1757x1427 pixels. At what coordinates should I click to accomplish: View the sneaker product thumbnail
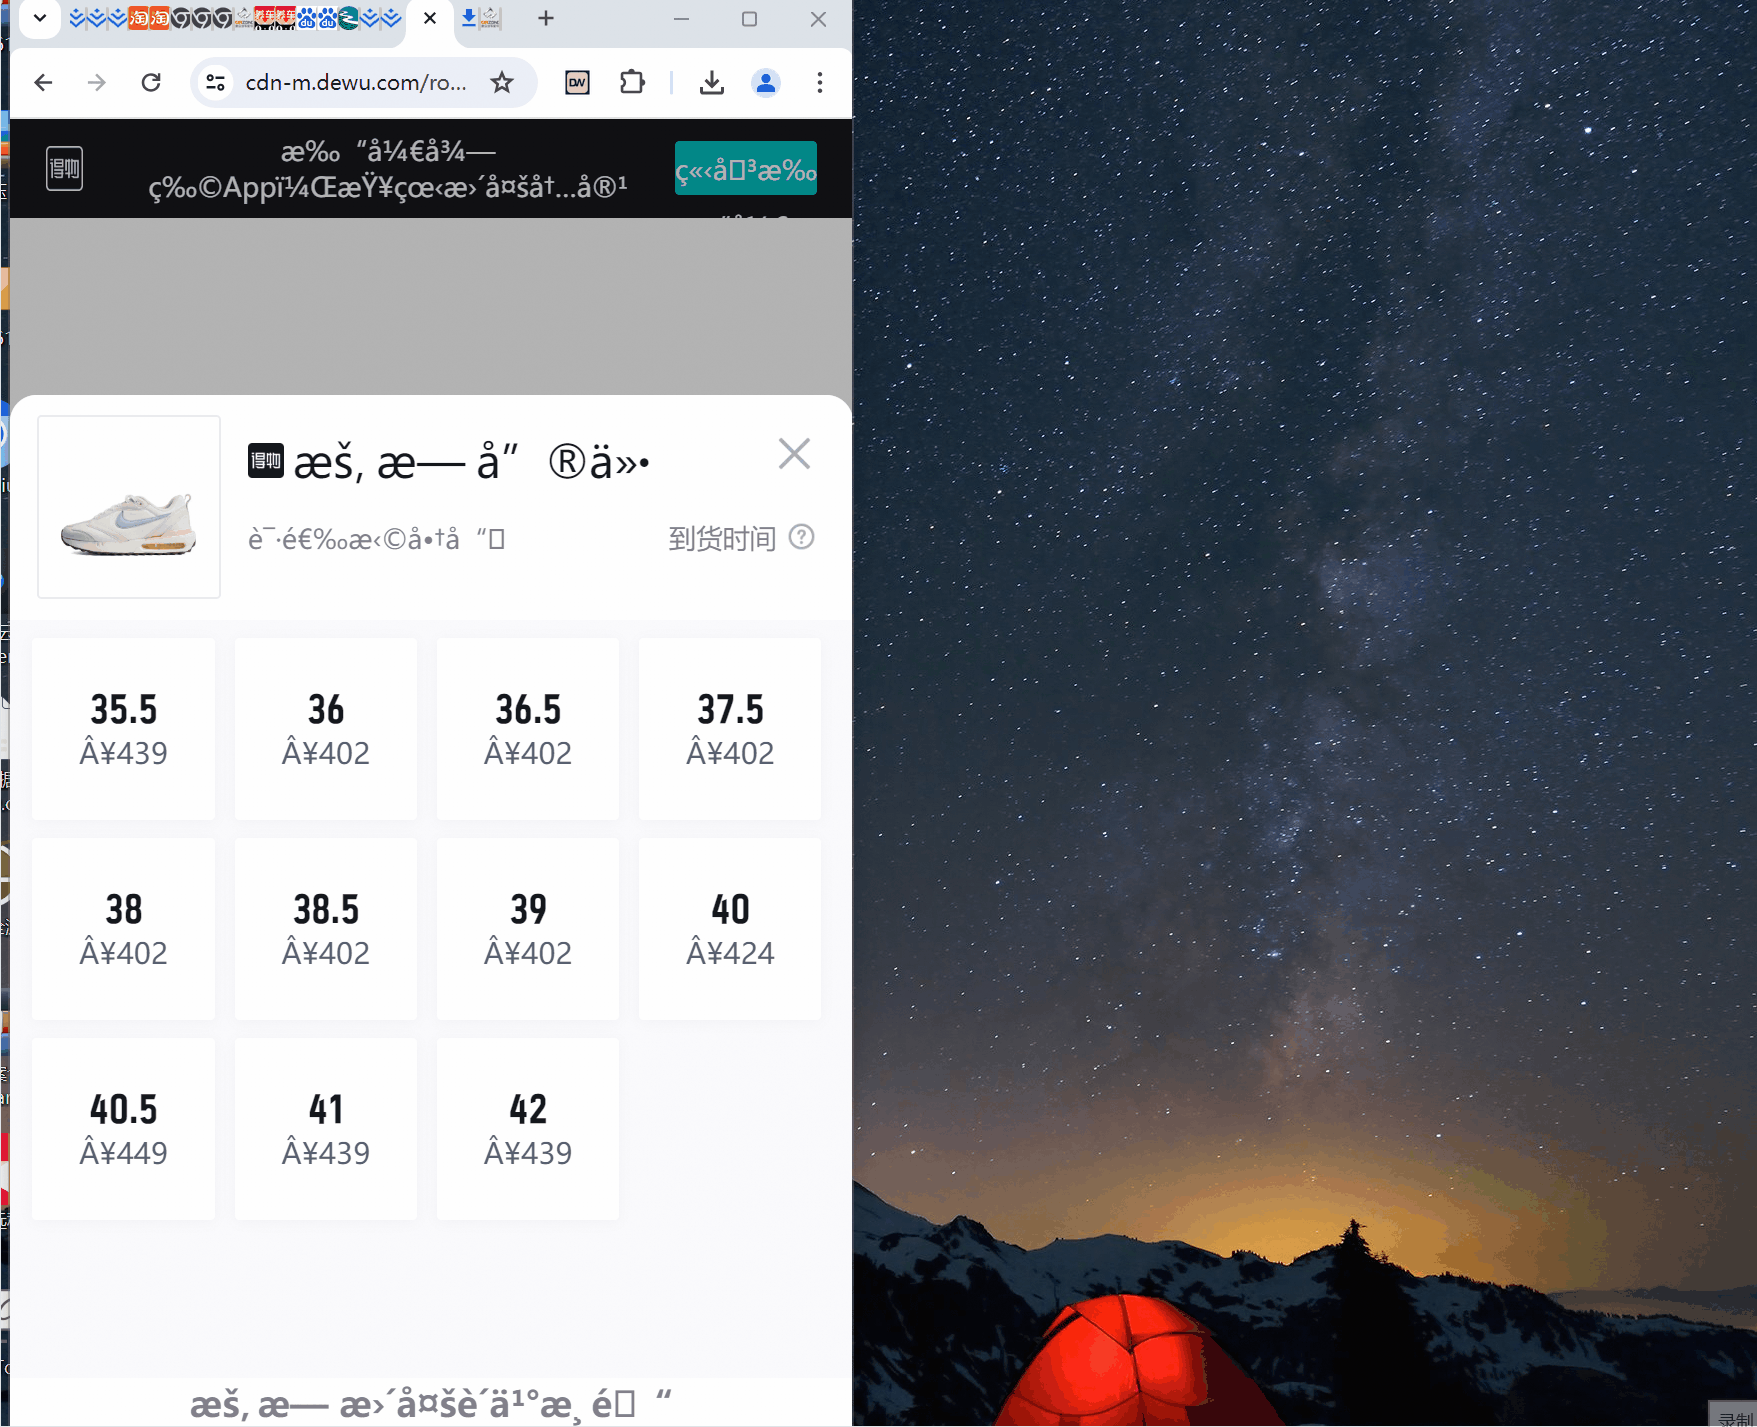(129, 507)
